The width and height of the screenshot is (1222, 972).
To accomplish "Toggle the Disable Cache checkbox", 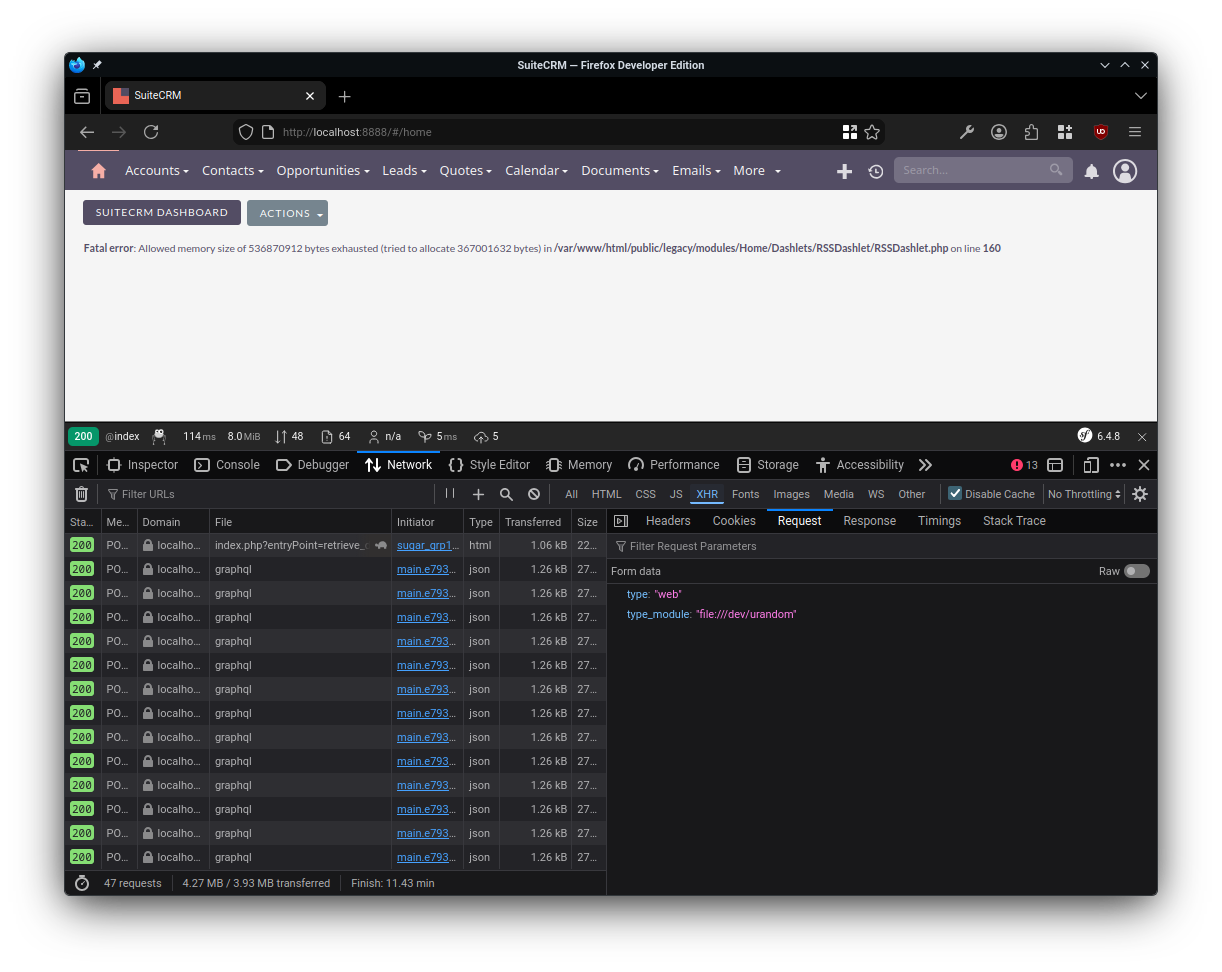I will (955, 493).
